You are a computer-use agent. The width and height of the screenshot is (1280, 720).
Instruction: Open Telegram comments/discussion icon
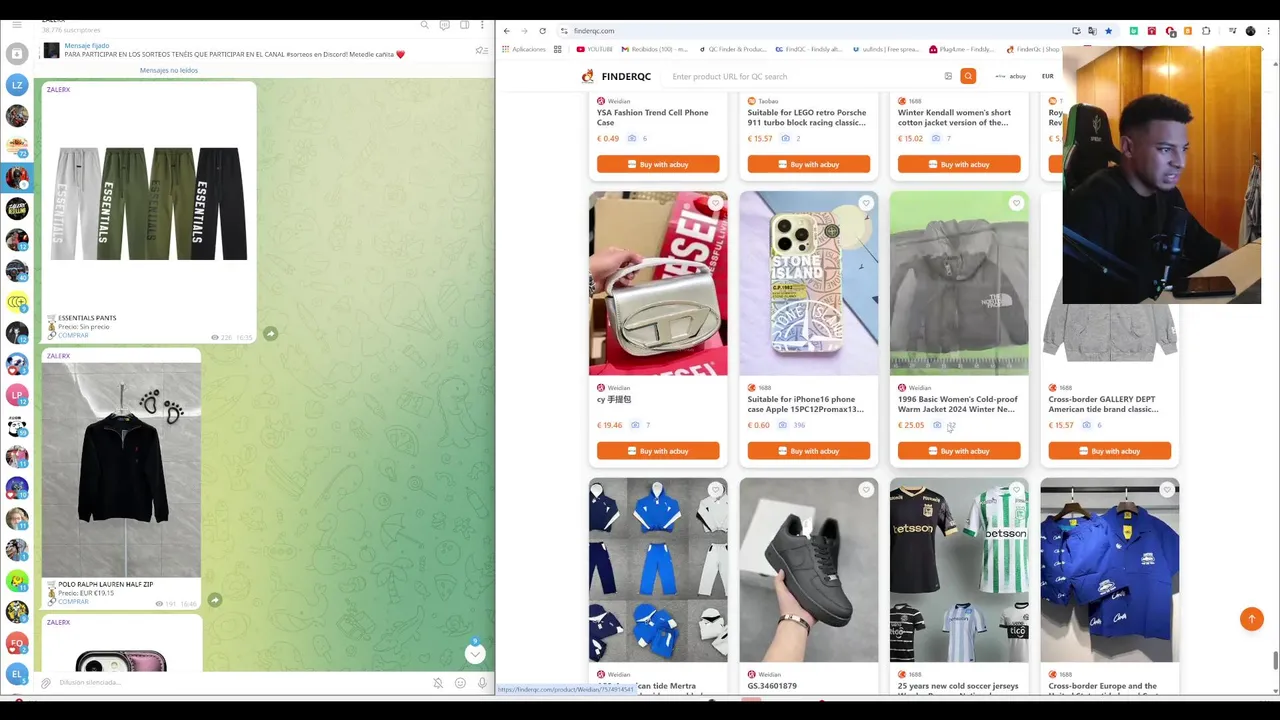pos(445,25)
